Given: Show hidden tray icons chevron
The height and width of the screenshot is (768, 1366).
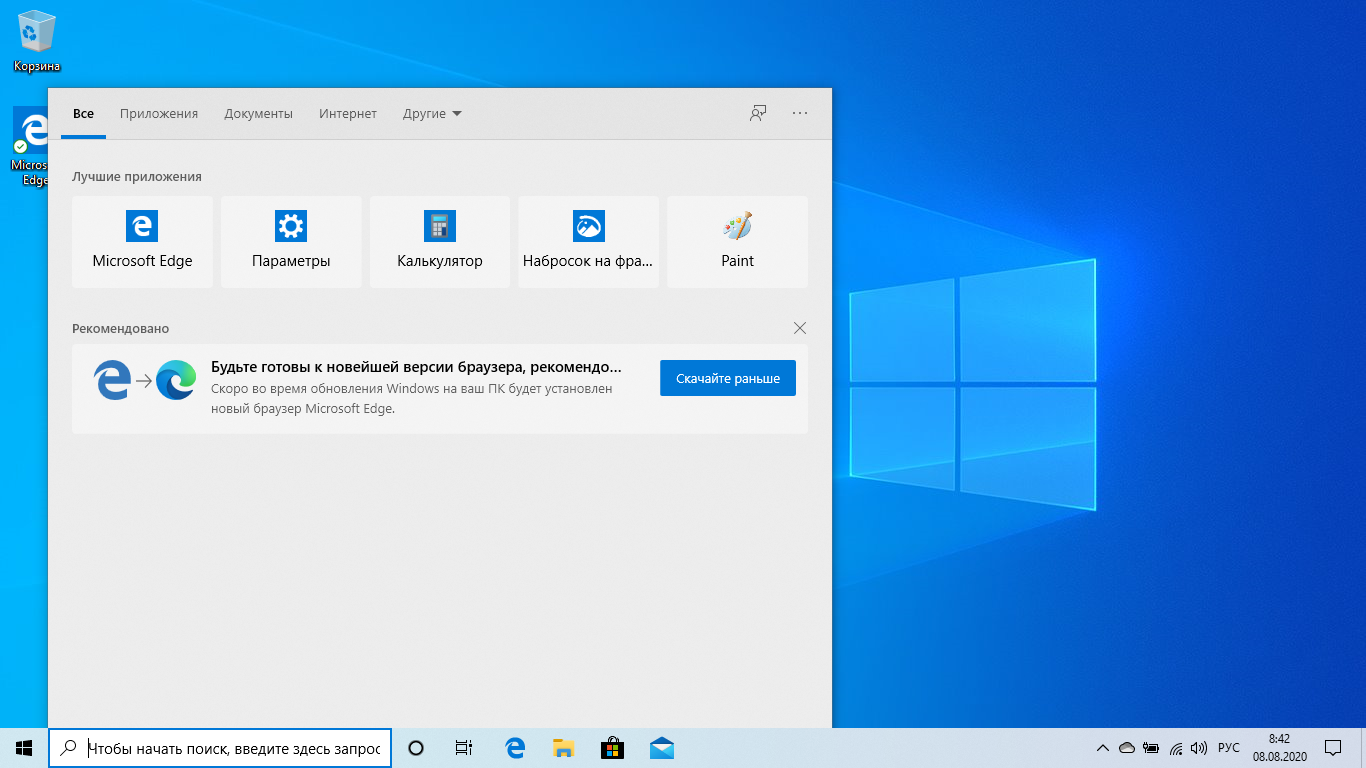Looking at the screenshot, I should click(x=1103, y=748).
